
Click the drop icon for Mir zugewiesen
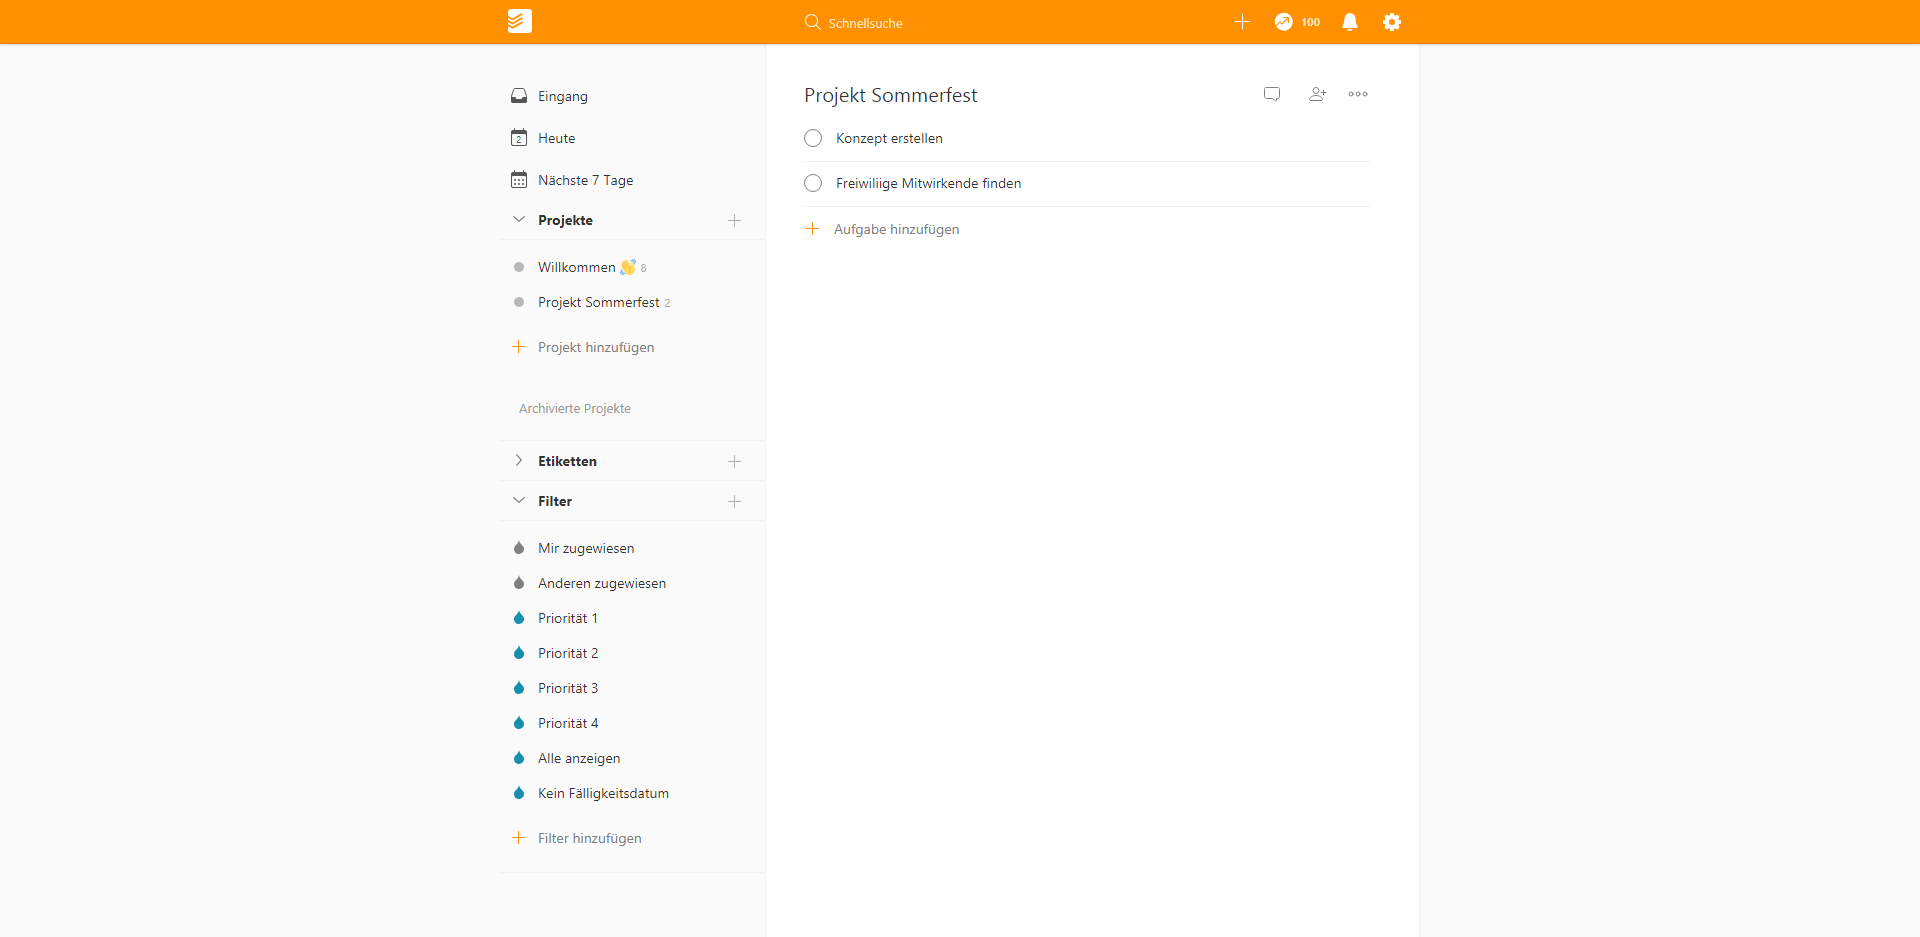tap(519, 548)
